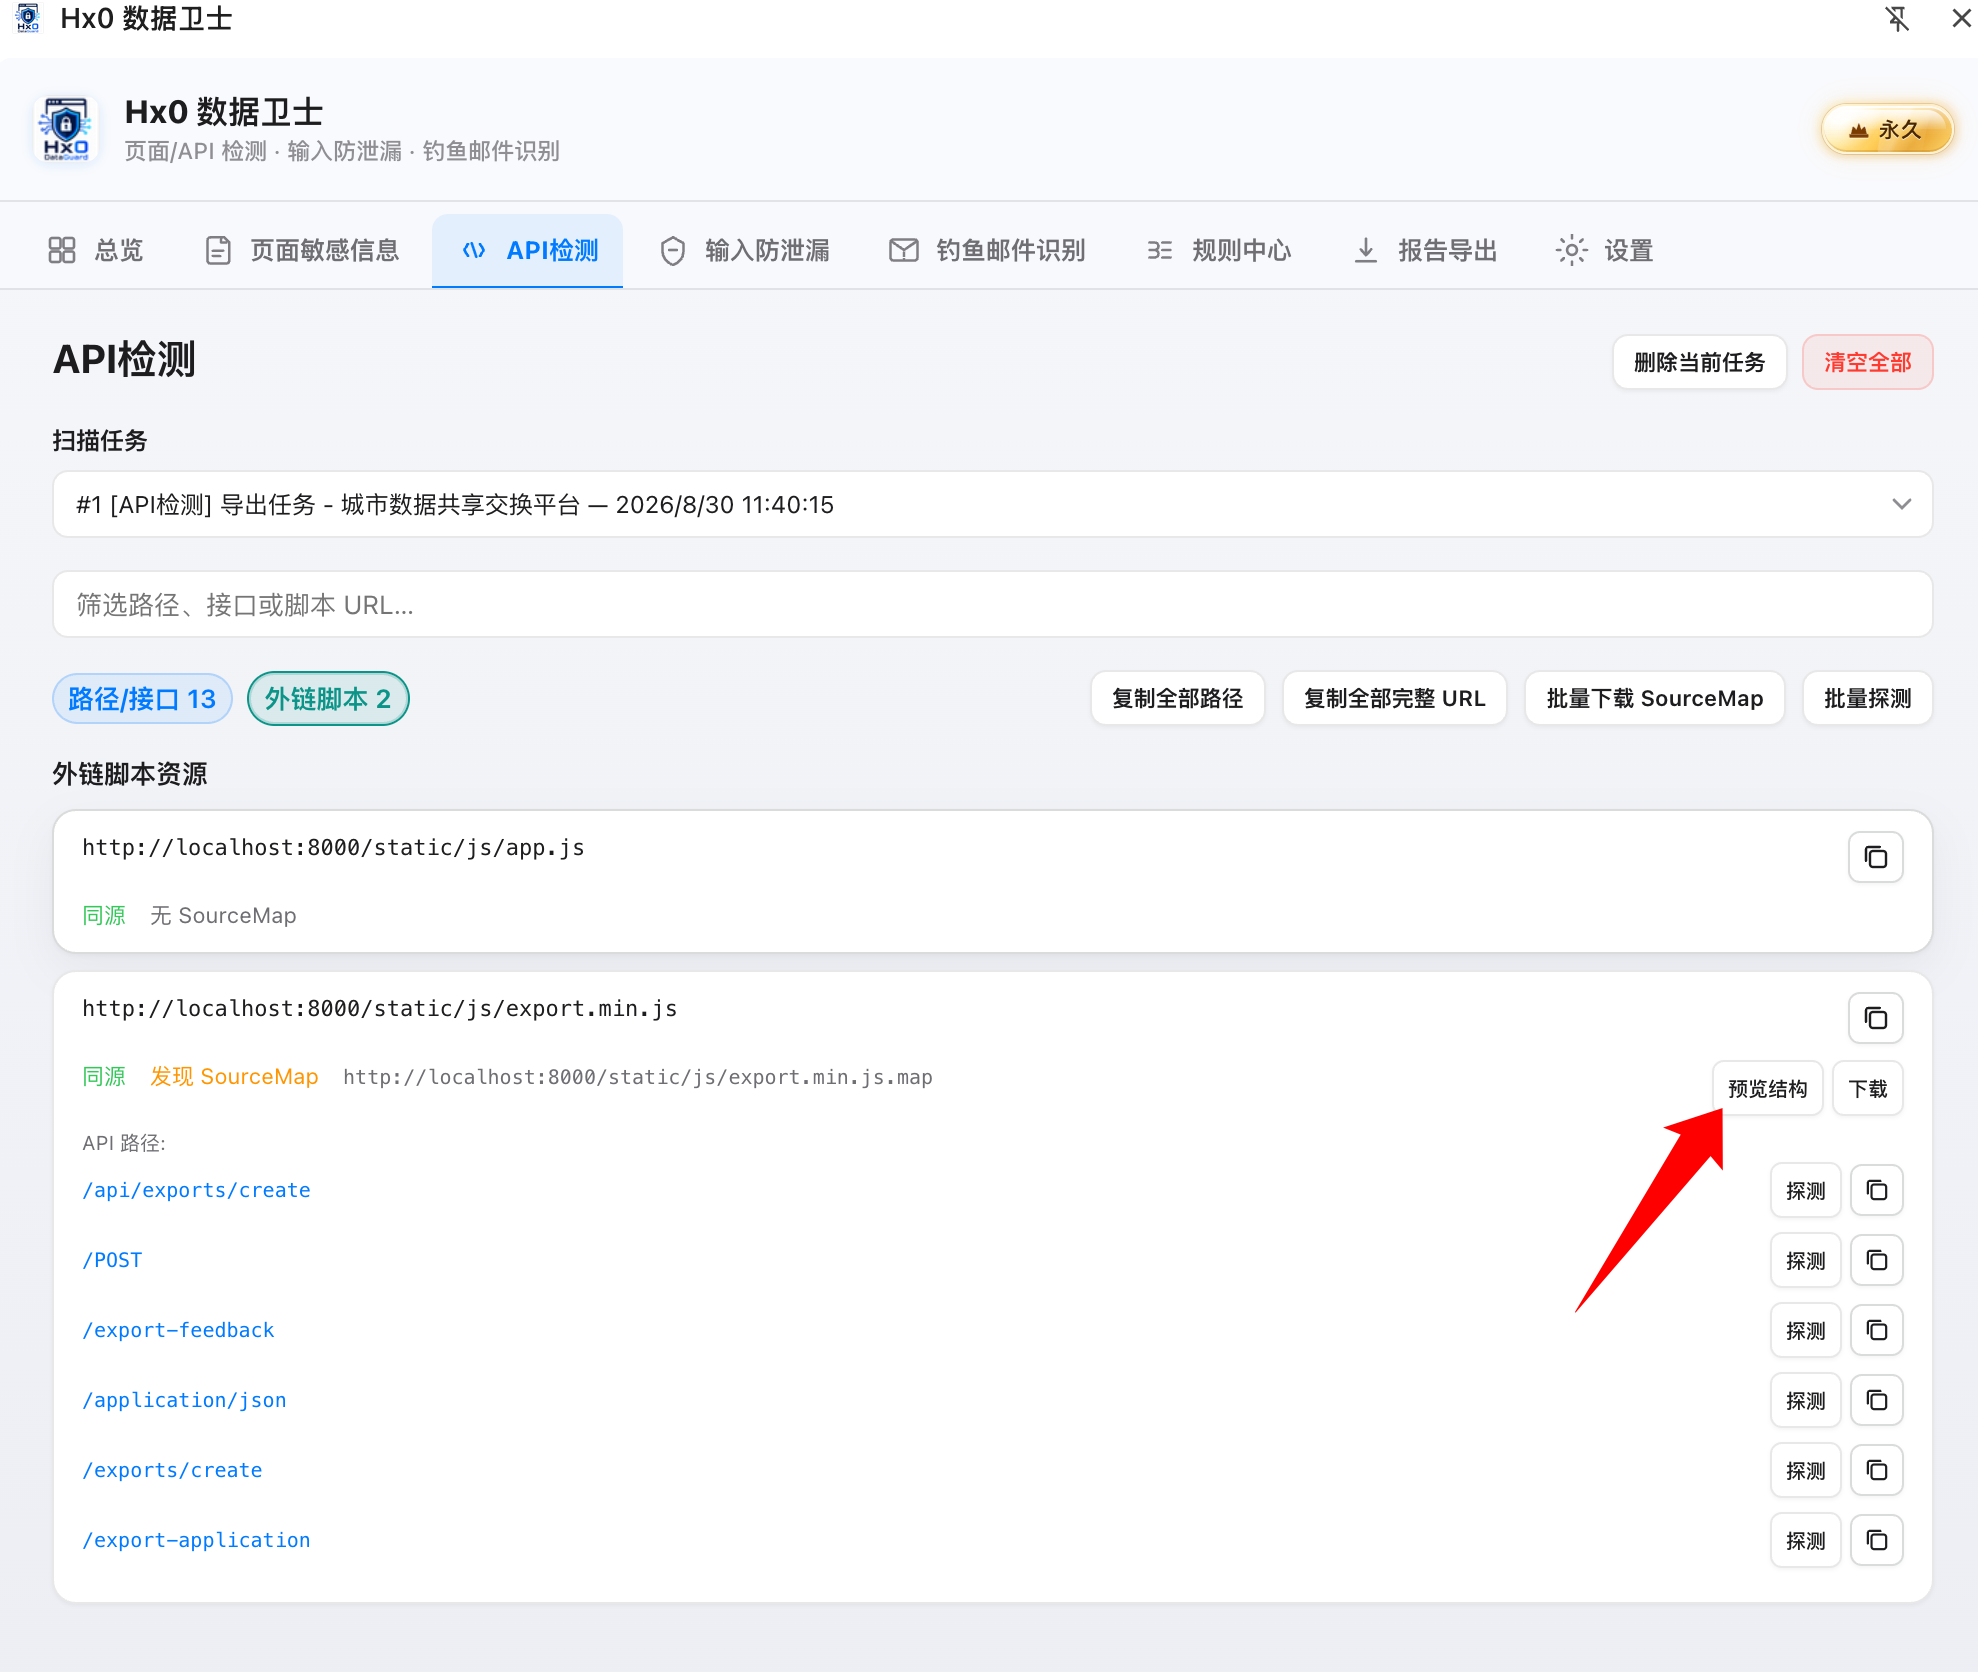Expand SourceMap with 预览结构 button
This screenshot has width=1978, height=1672.
click(1767, 1088)
